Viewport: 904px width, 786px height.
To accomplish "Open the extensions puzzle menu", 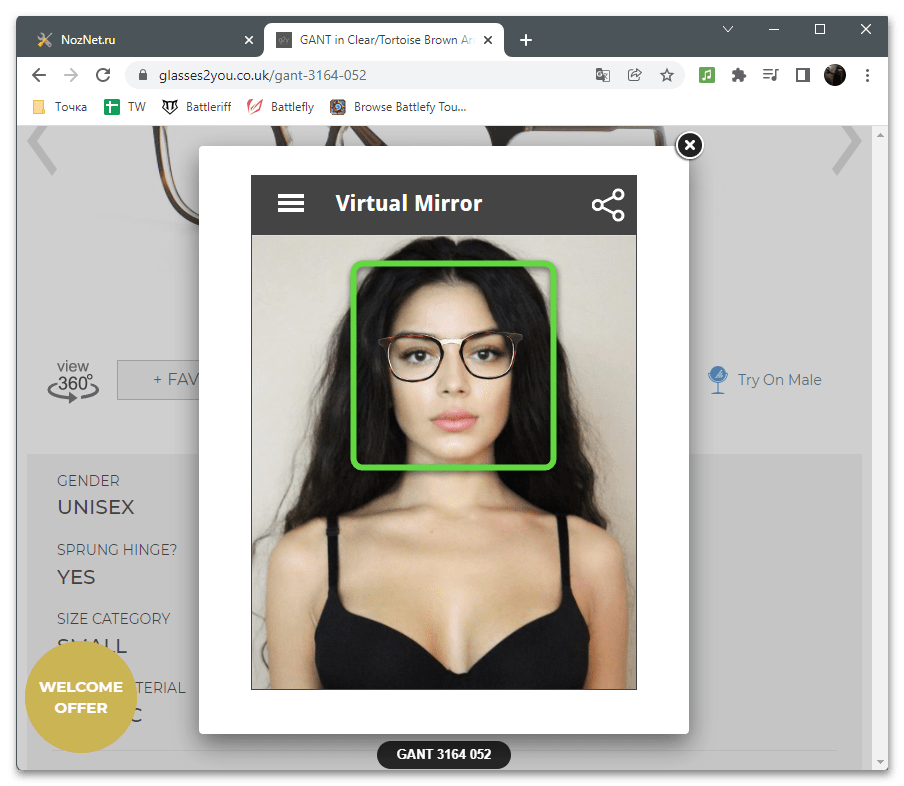I will [739, 75].
